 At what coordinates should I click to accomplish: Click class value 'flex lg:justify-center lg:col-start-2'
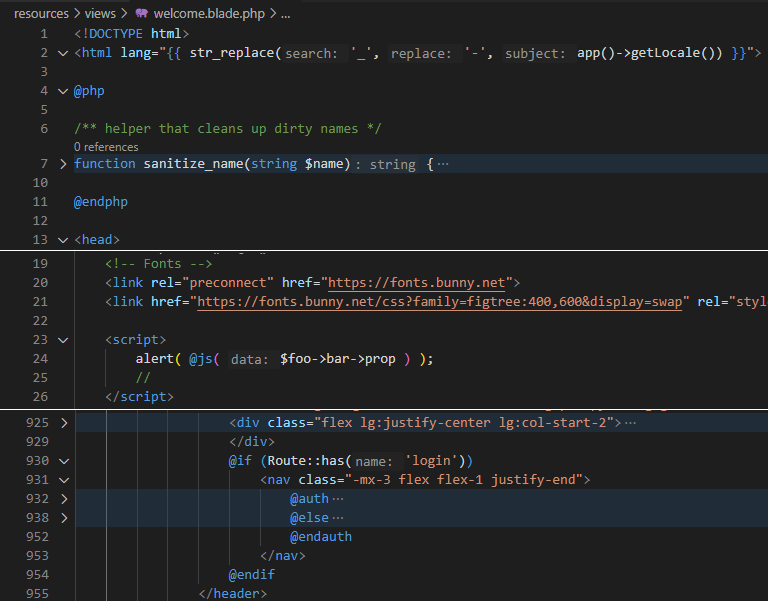point(464,423)
